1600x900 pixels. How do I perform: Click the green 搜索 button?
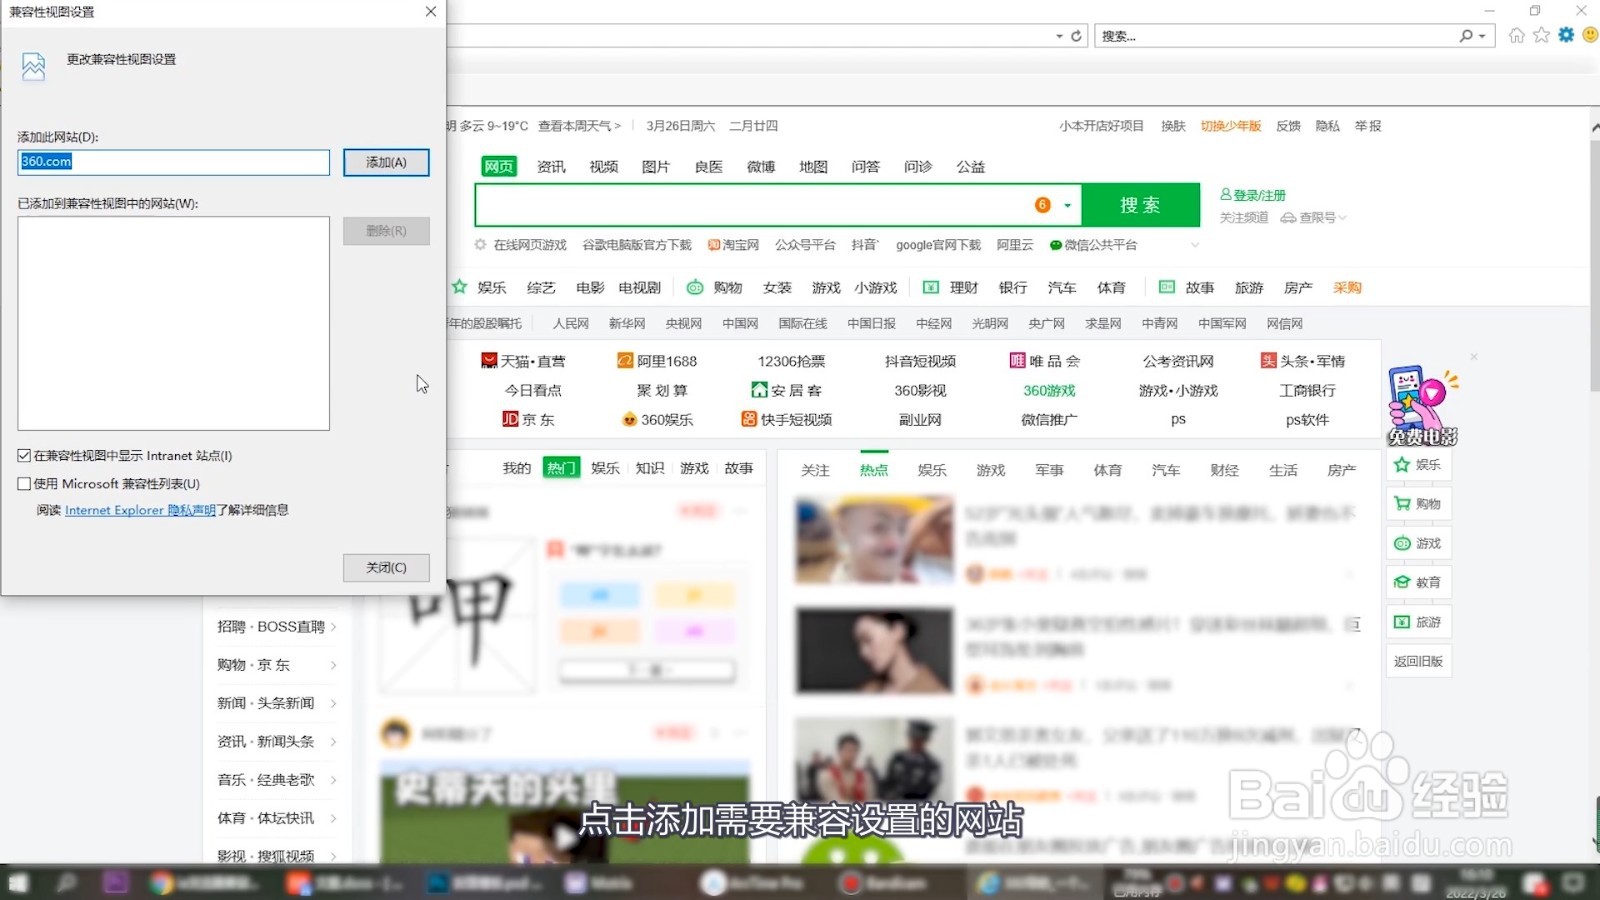tap(1140, 205)
